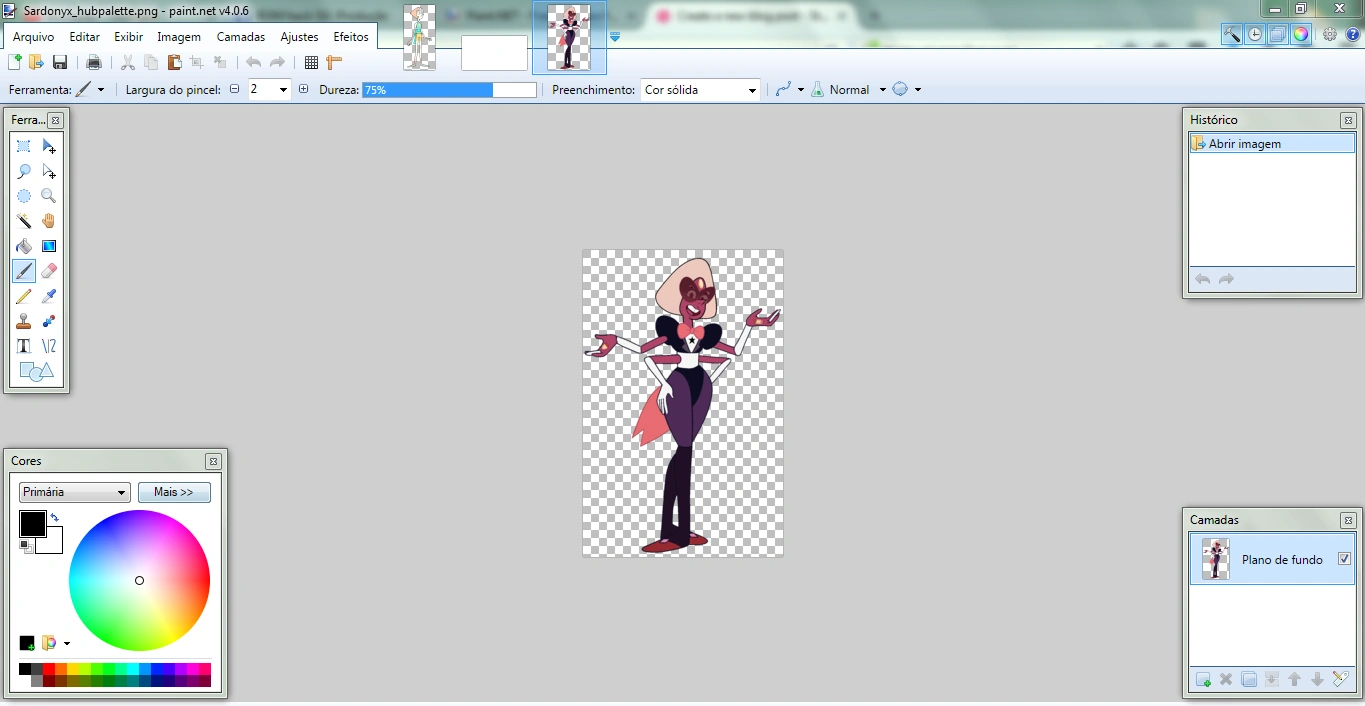Open the brush width value dropdown
The height and width of the screenshot is (706, 1365).
click(283, 89)
